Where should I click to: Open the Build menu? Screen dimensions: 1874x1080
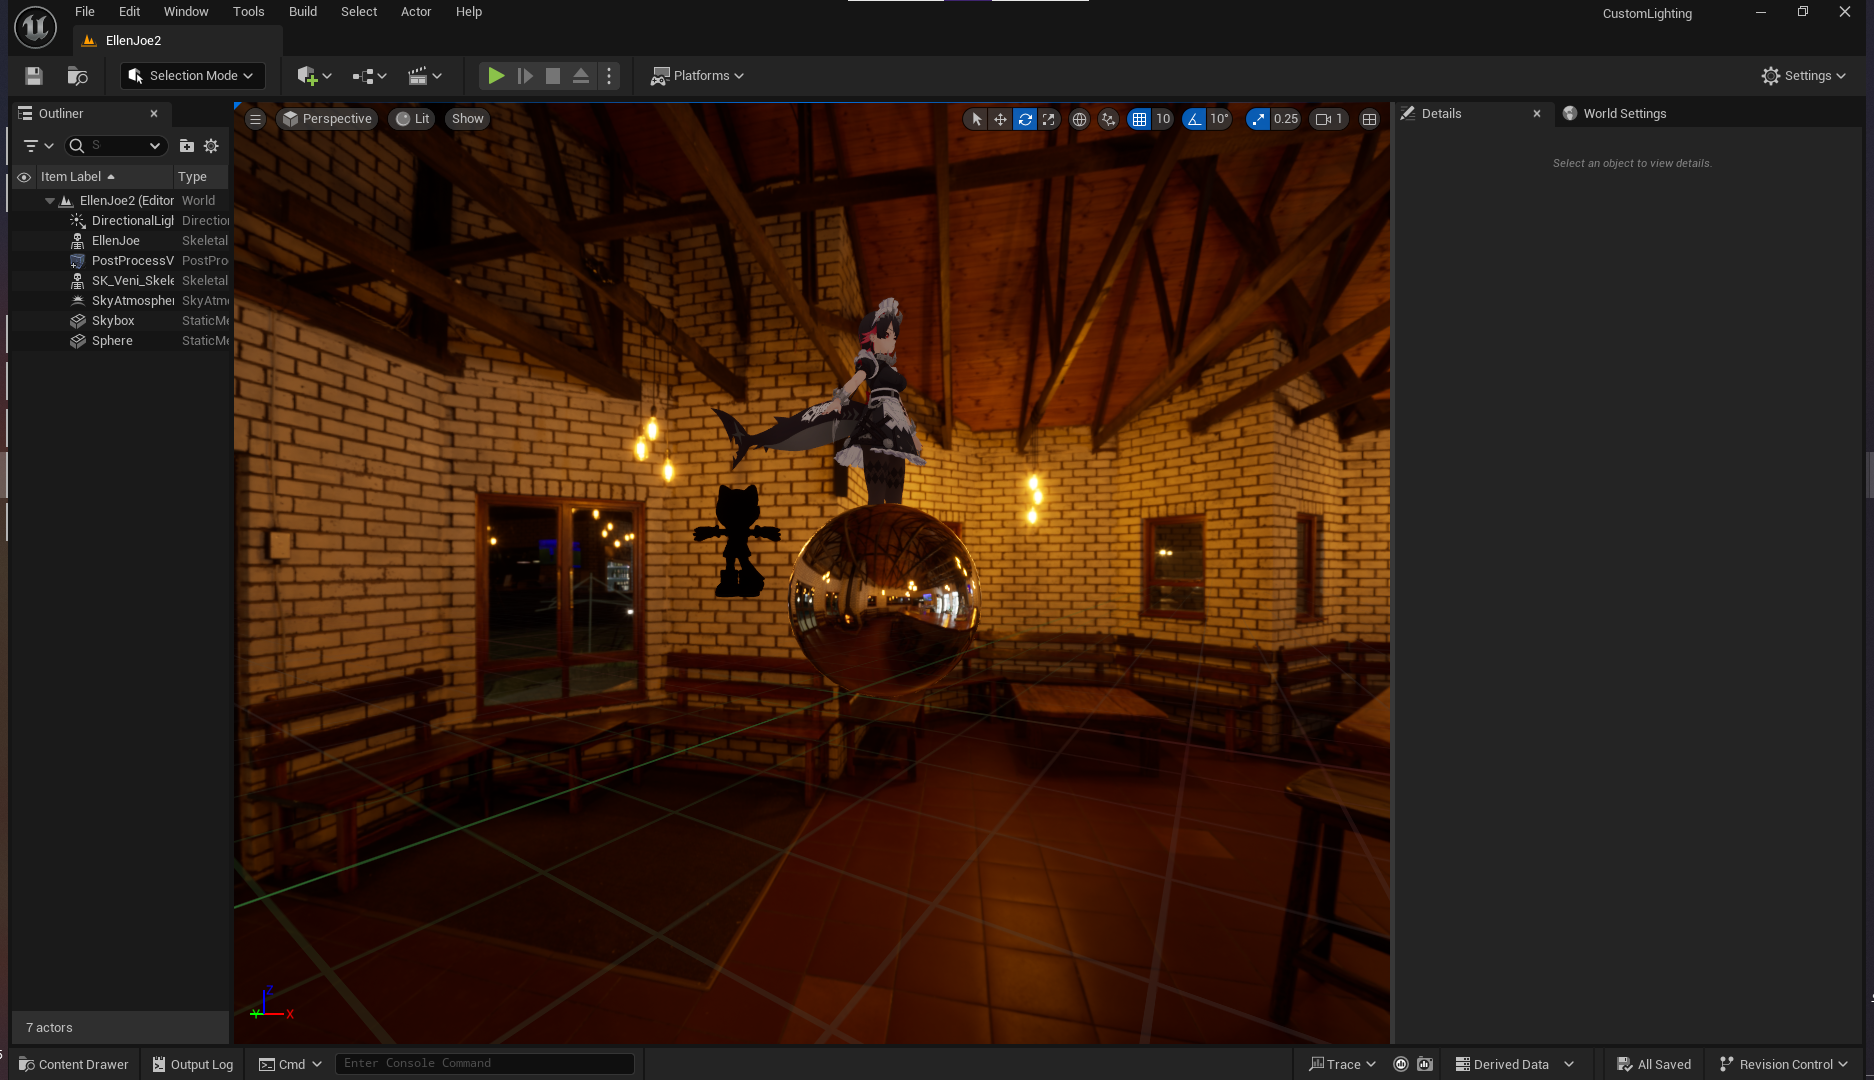303,12
